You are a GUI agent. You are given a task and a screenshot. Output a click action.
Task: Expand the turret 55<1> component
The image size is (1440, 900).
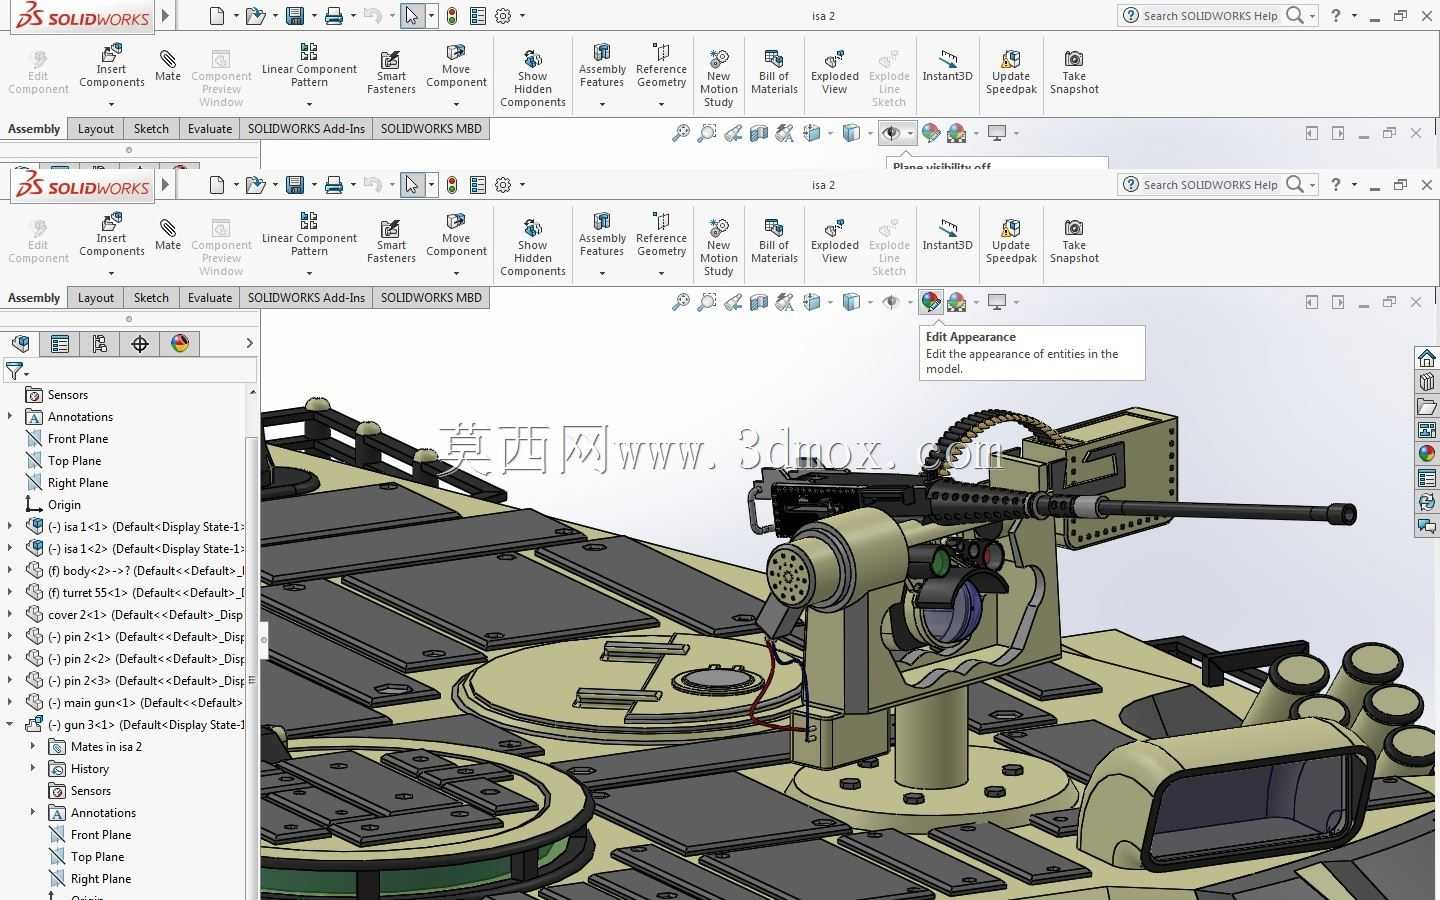click(x=10, y=593)
